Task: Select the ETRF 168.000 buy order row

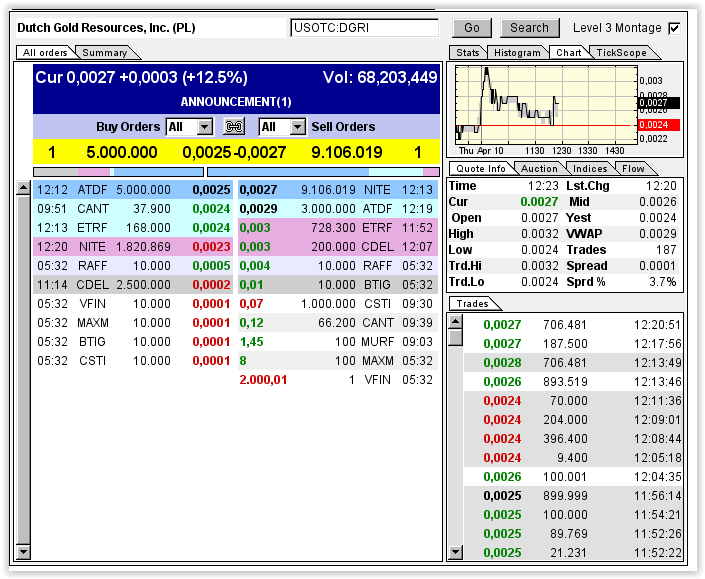Action: click(133, 227)
